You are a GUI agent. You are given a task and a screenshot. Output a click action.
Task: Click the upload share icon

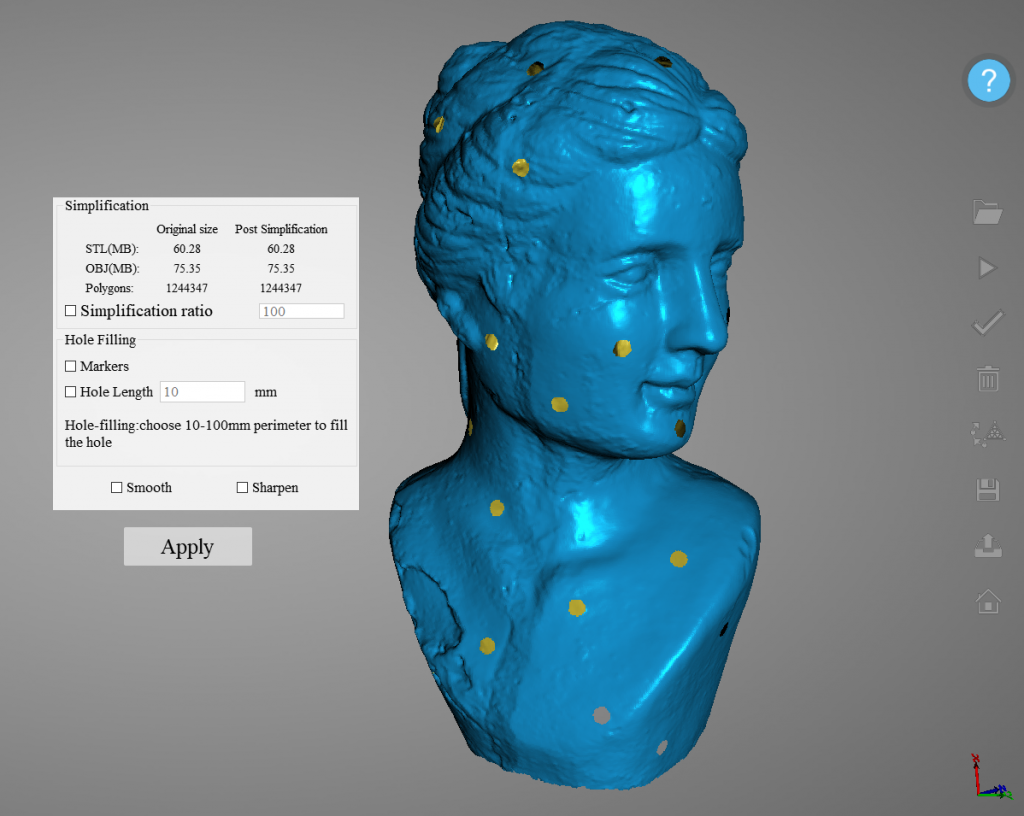[987, 545]
